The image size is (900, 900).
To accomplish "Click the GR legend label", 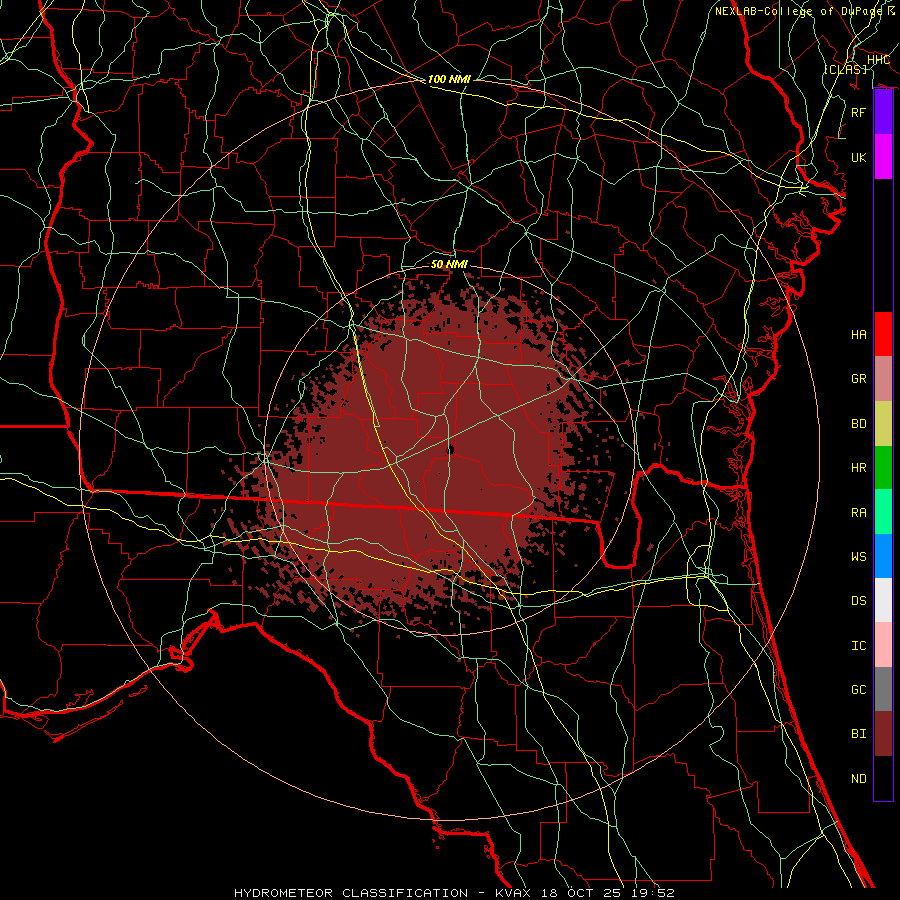I will pos(858,379).
